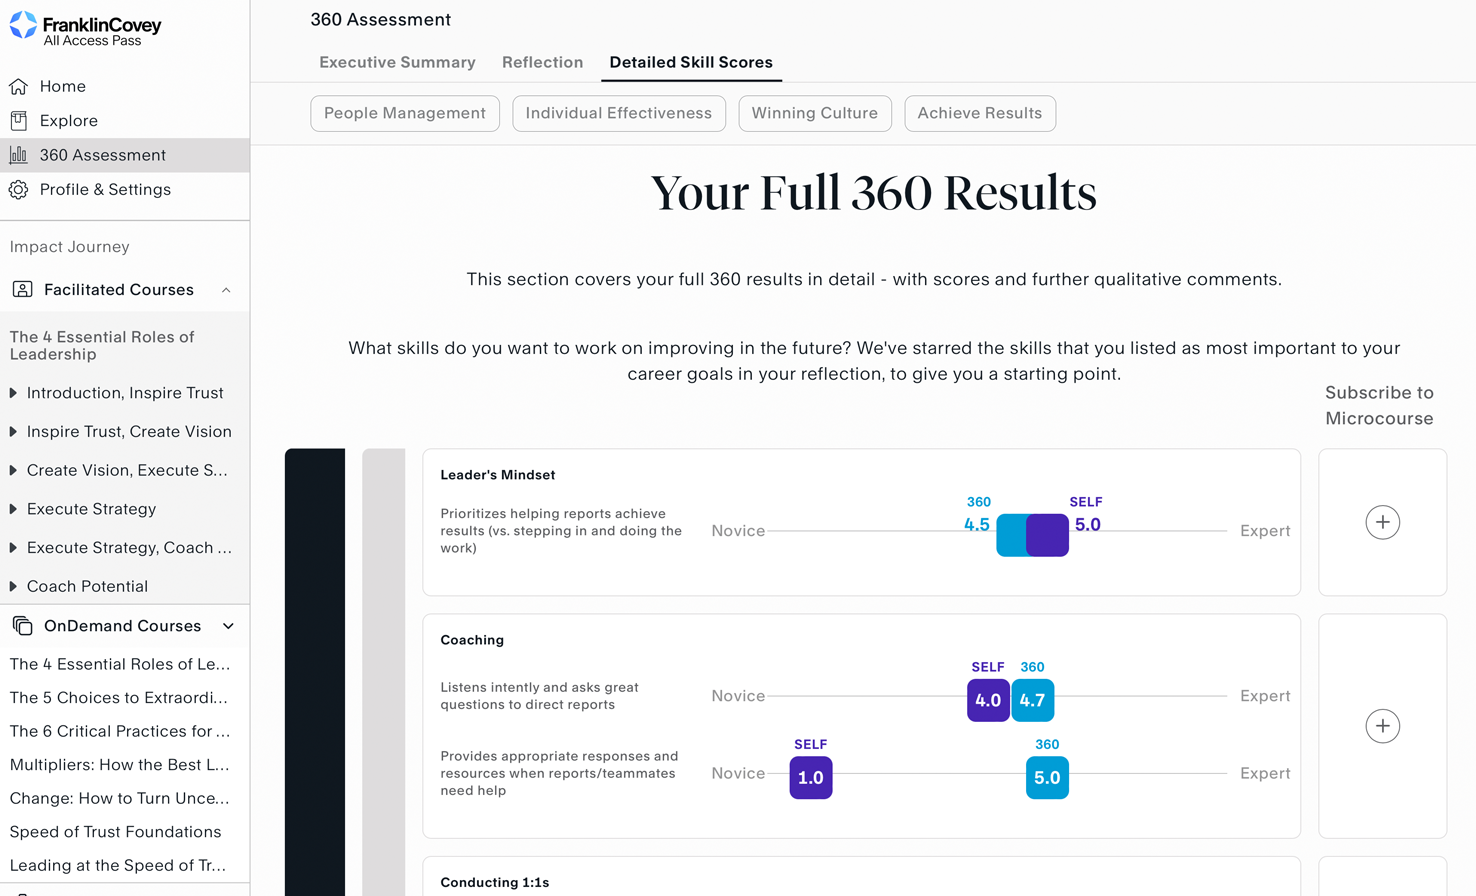Switch to the Reflection tab
The image size is (1476, 896).
[542, 62]
